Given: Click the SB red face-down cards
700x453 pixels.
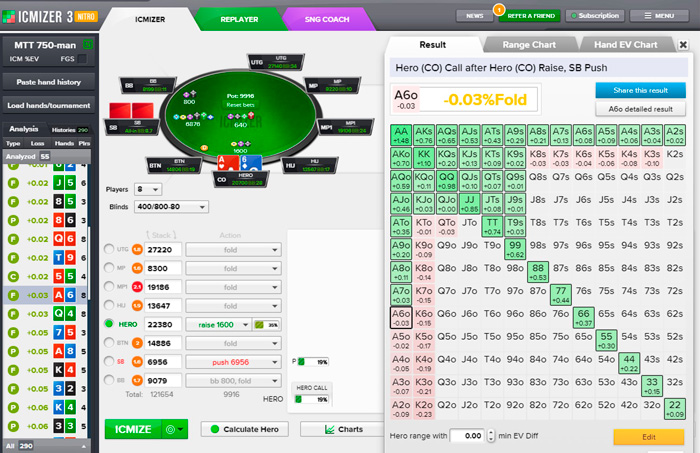Looking at the screenshot, I should pyautogui.click(x=131, y=110).
